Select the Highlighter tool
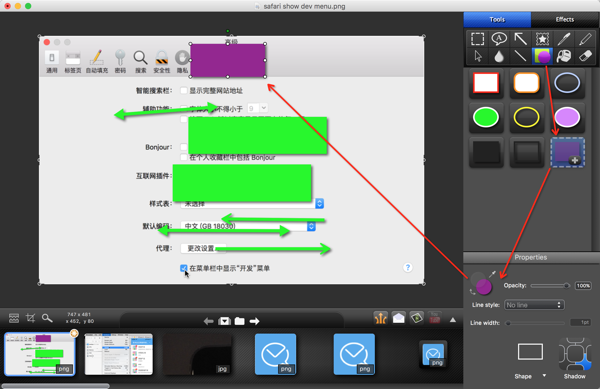 pyautogui.click(x=585, y=39)
